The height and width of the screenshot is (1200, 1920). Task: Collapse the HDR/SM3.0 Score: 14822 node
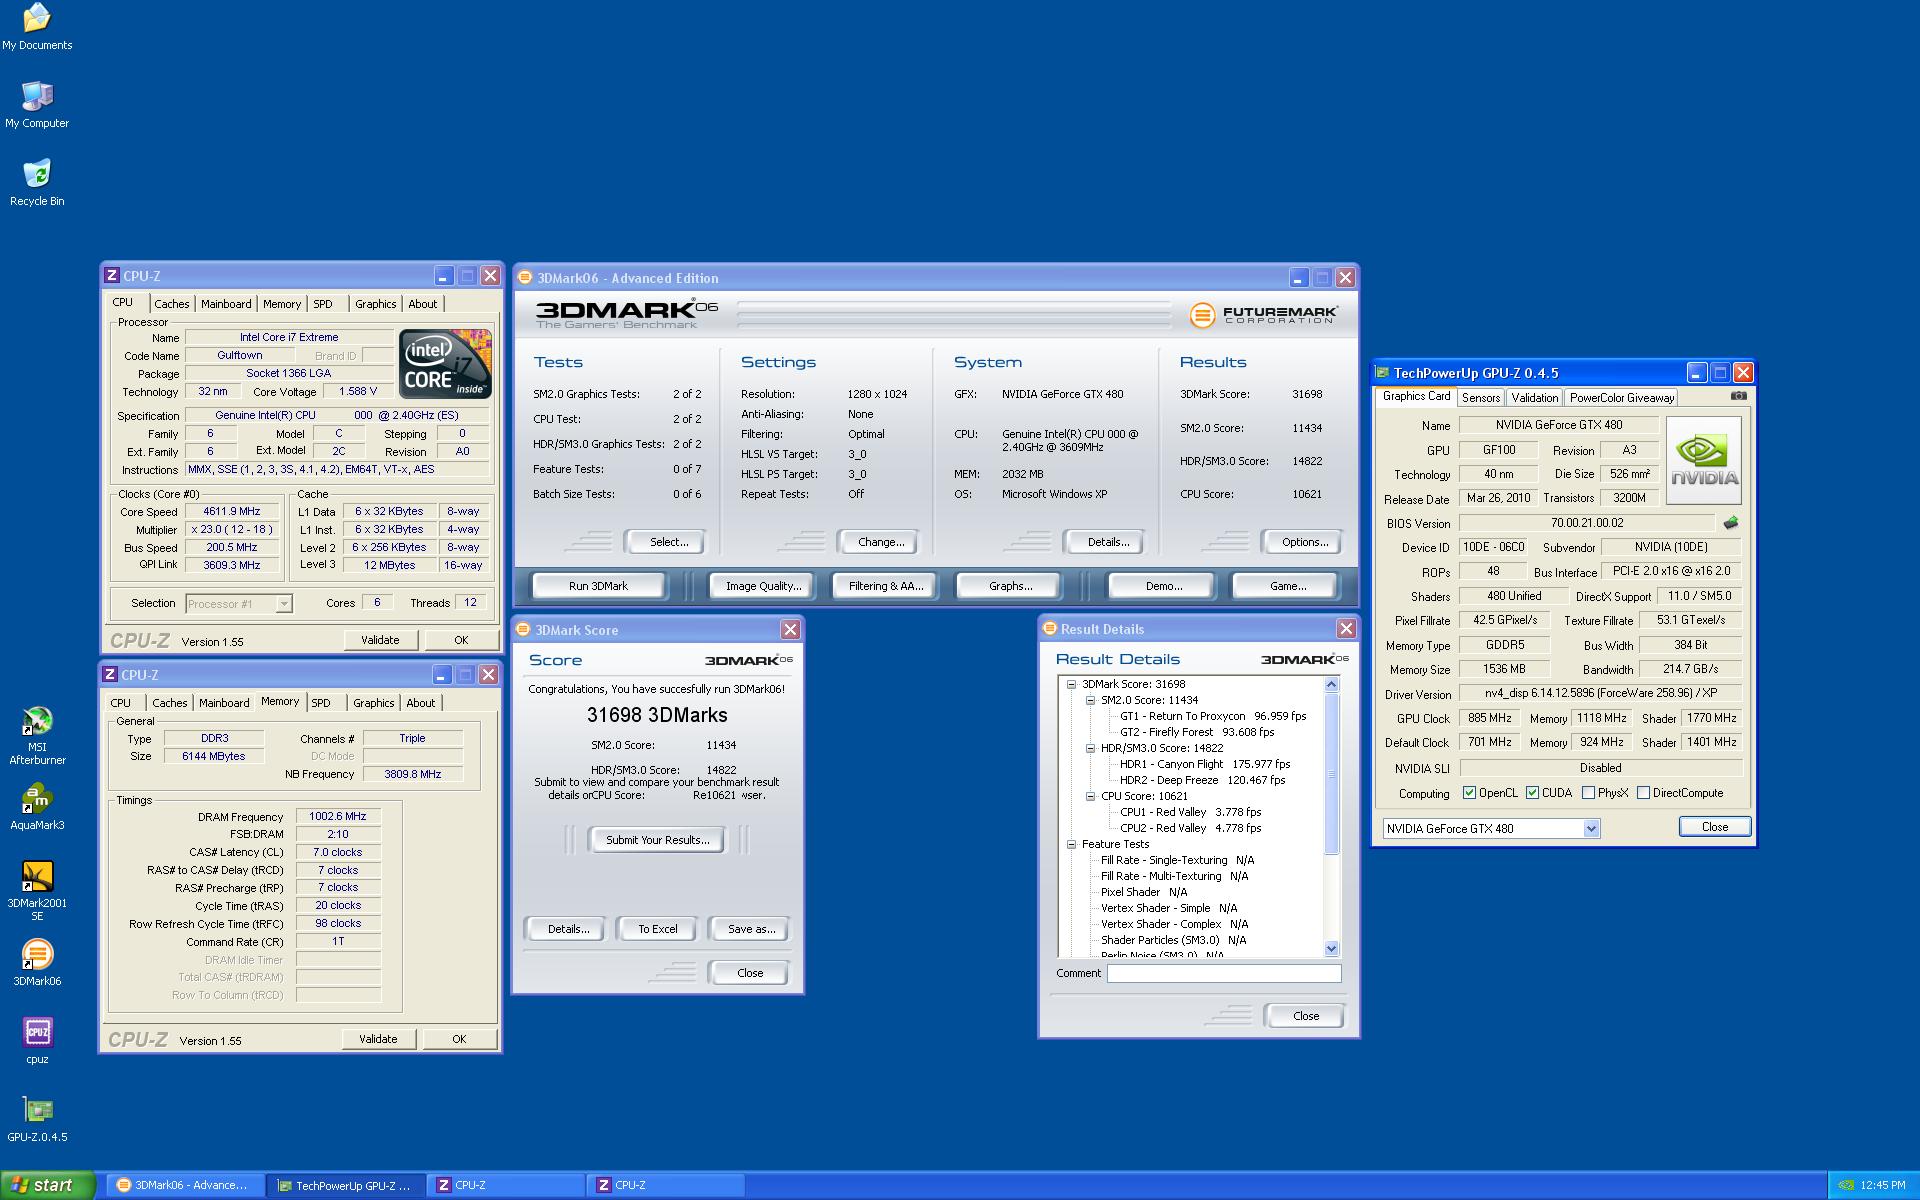(x=1090, y=749)
